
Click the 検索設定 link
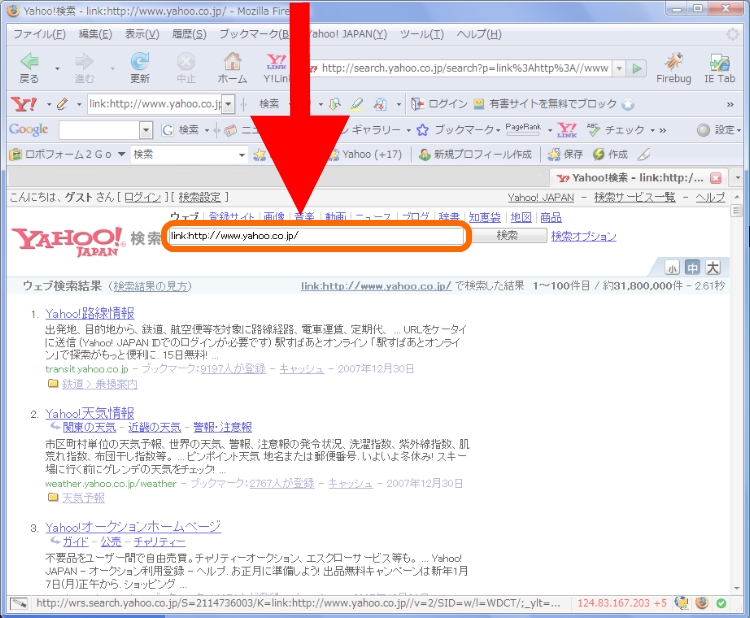coord(199,197)
